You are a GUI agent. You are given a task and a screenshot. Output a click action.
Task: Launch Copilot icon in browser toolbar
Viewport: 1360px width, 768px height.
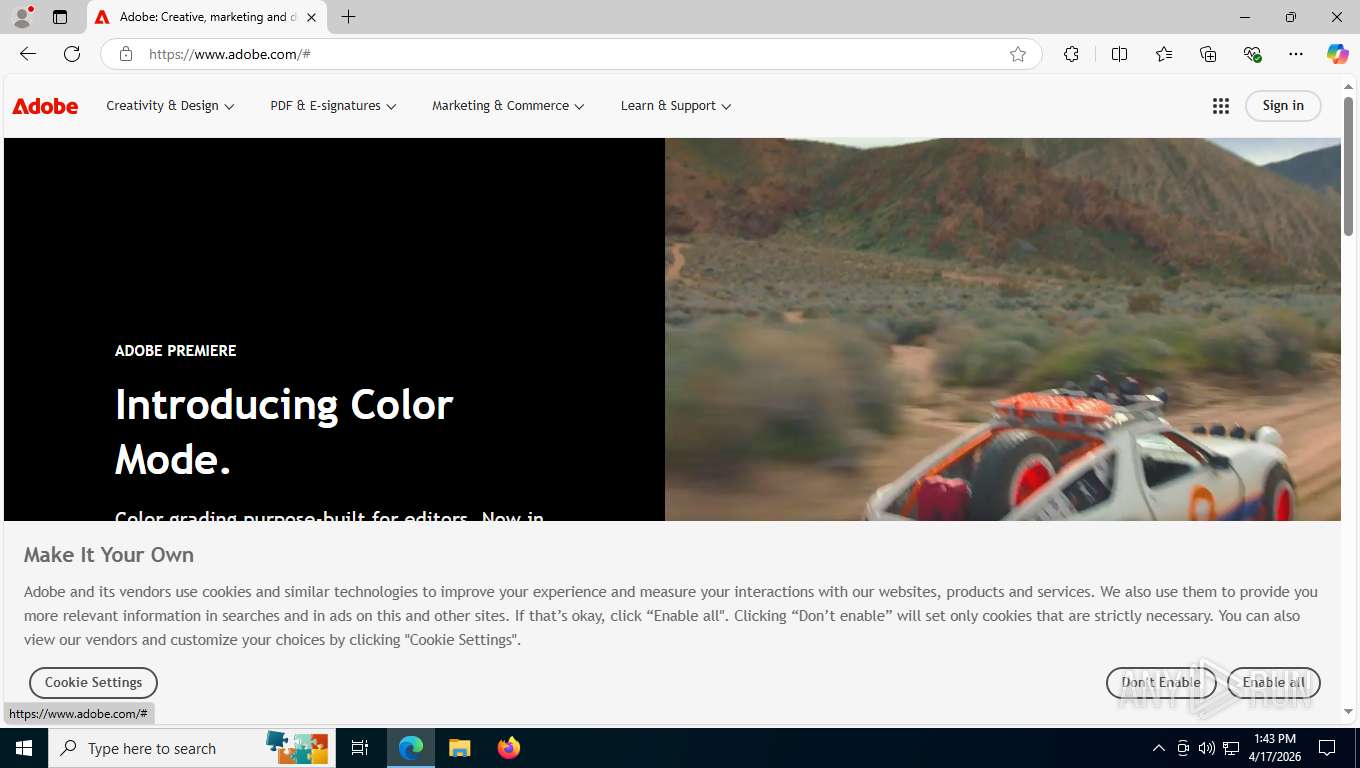click(x=1337, y=54)
